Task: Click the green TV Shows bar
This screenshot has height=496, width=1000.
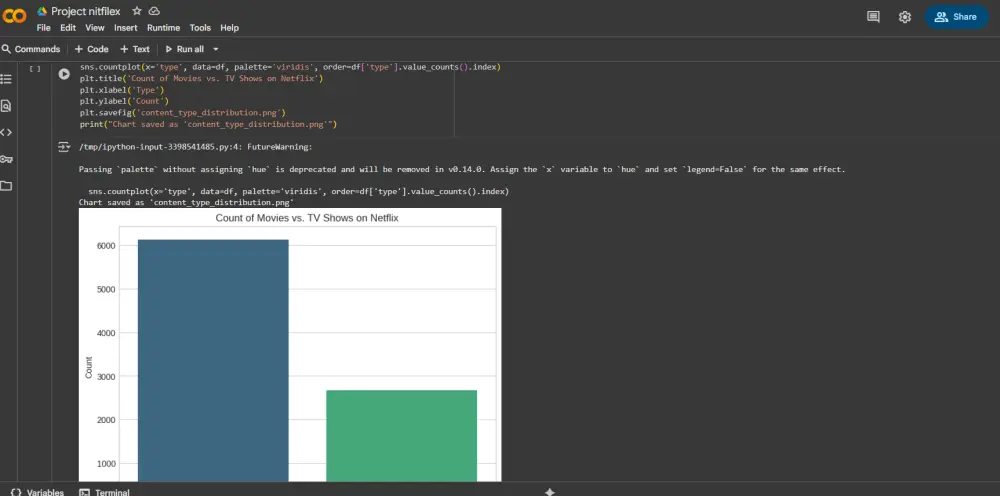Action: click(x=402, y=436)
